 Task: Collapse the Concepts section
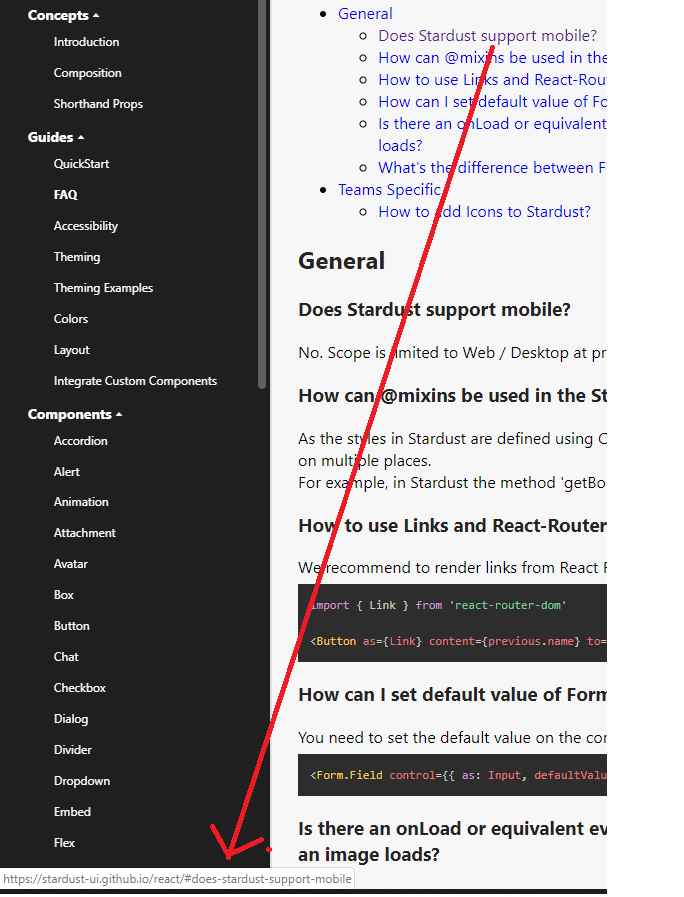(63, 15)
